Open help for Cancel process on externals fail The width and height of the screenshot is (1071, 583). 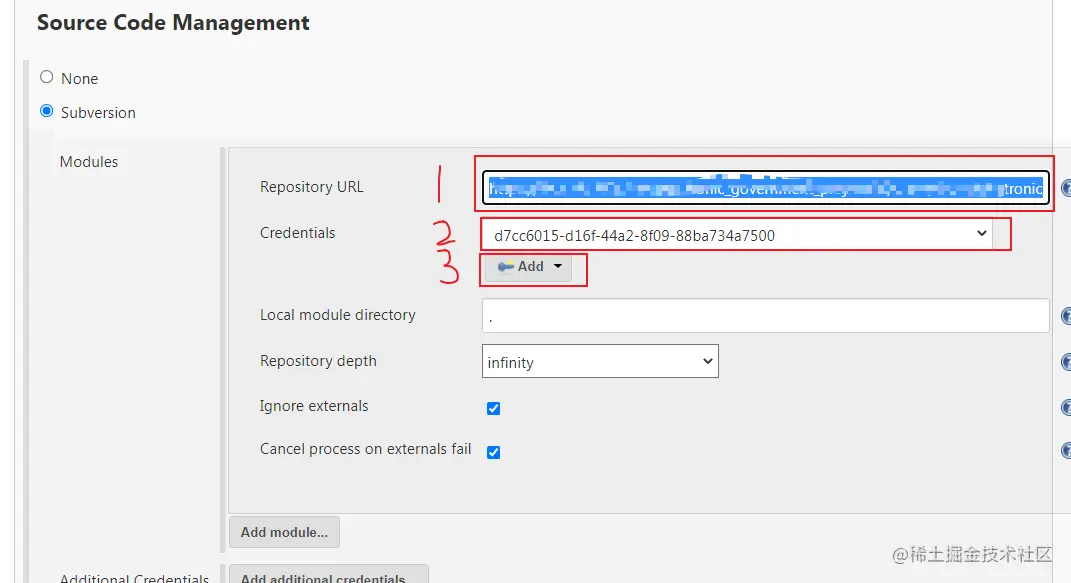[1066, 451]
